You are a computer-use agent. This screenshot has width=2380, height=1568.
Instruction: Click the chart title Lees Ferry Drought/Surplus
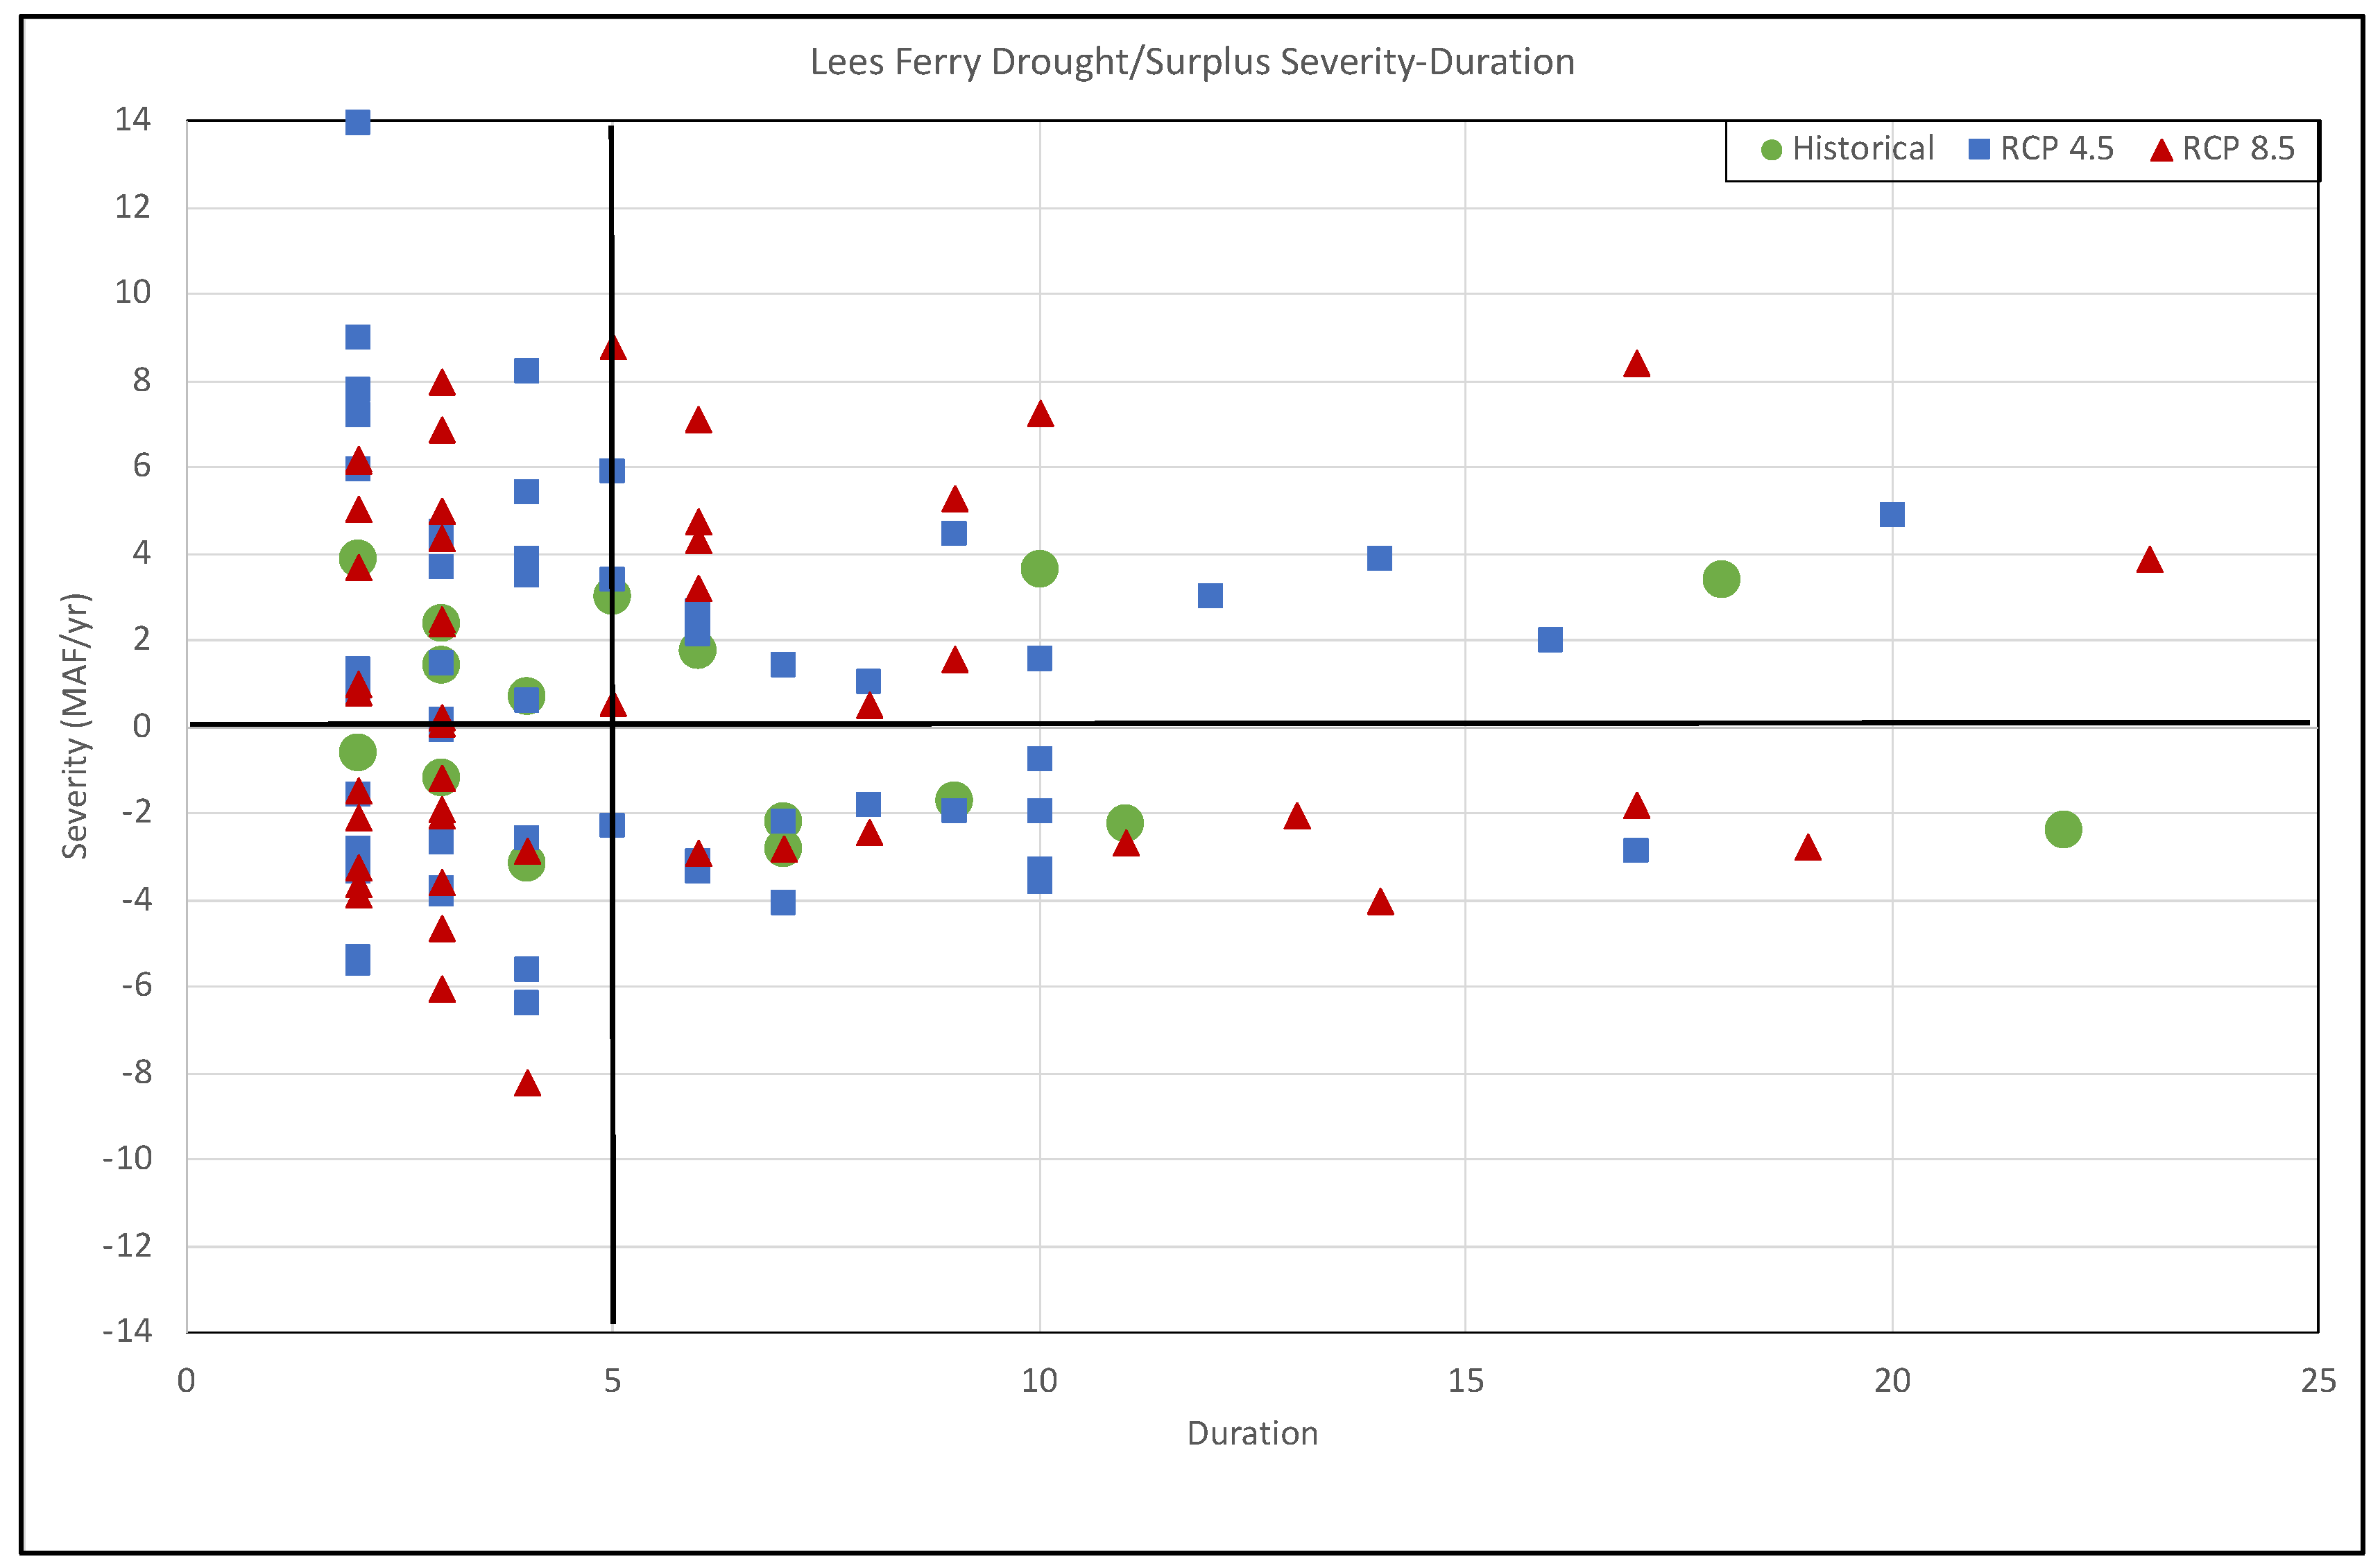coord(1192,62)
